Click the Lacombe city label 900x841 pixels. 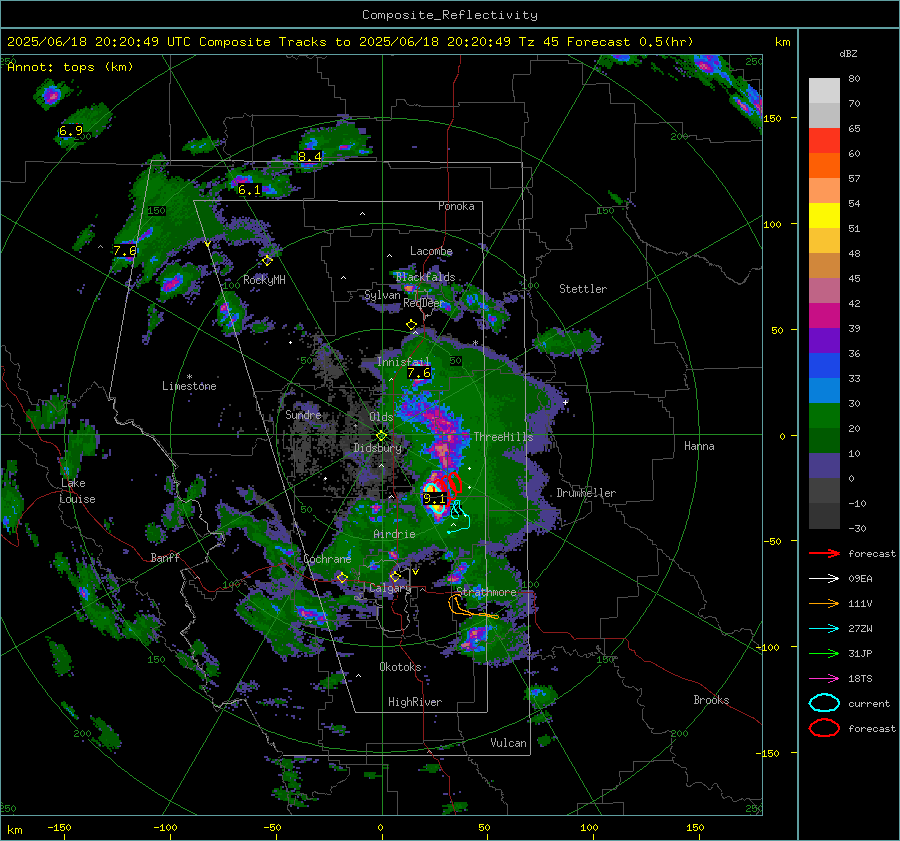point(431,251)
